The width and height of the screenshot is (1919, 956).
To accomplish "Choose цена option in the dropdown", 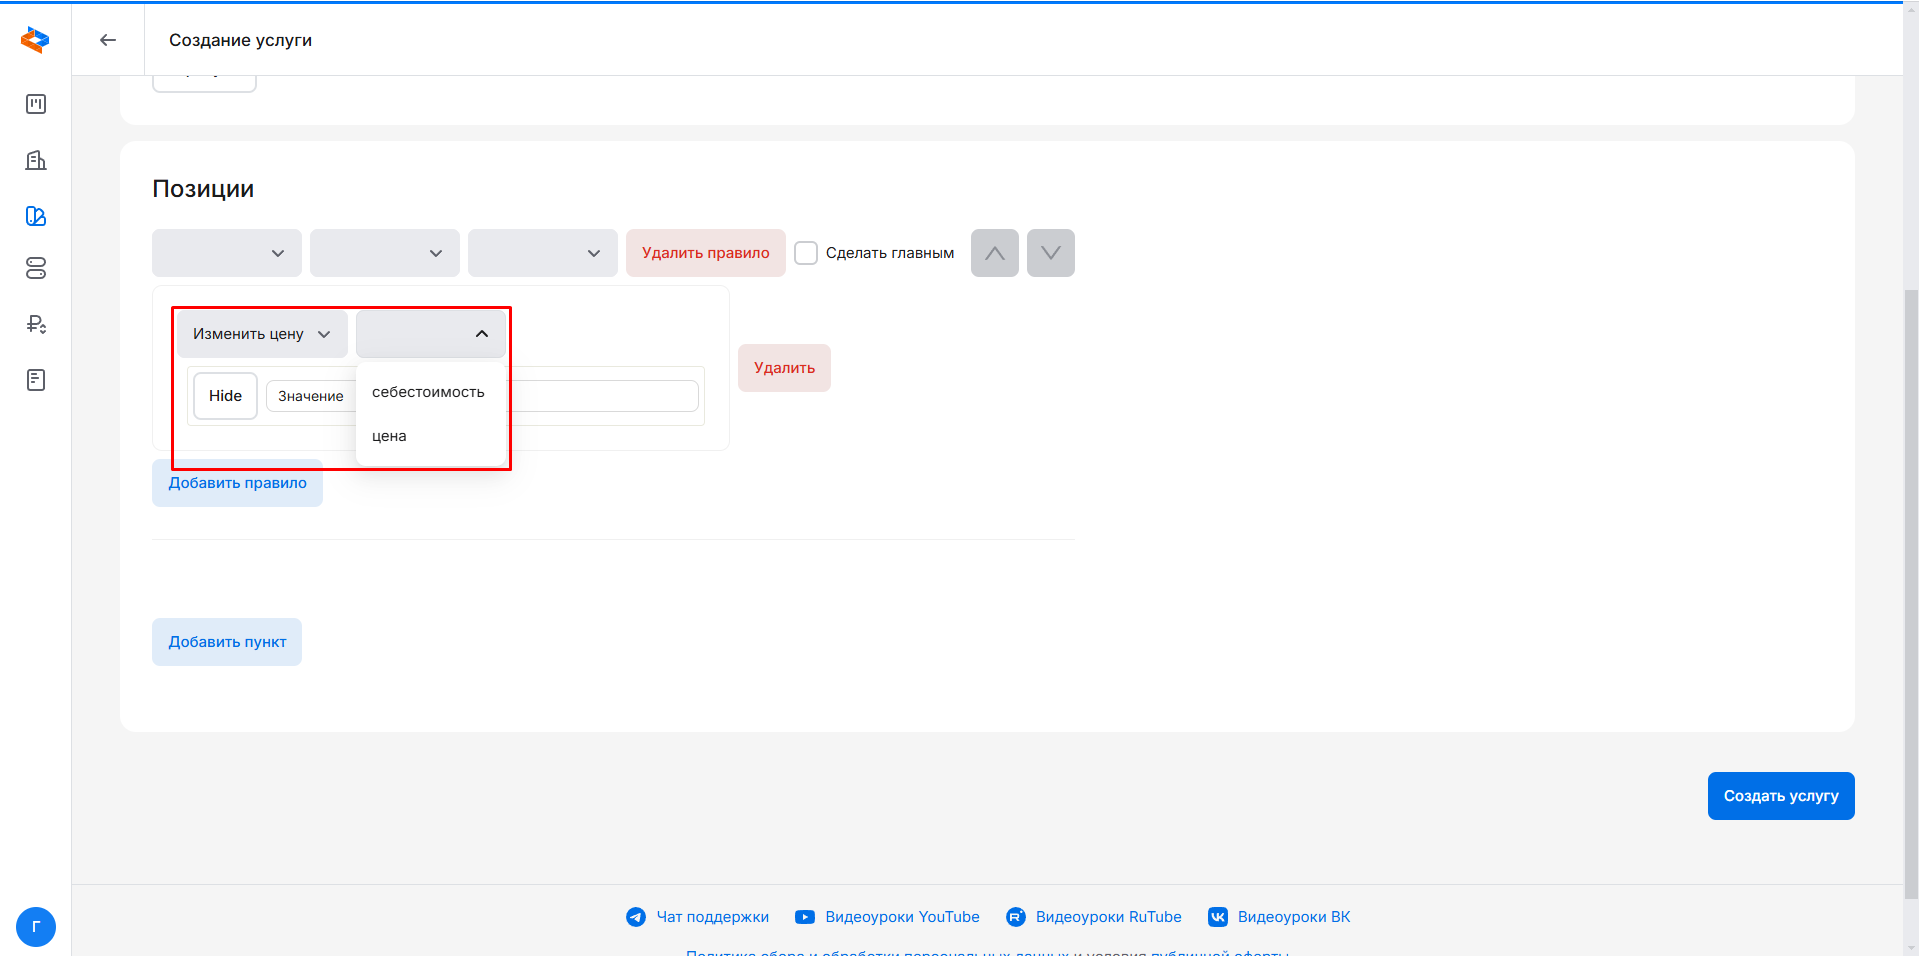I will click(x=389, y=436).
